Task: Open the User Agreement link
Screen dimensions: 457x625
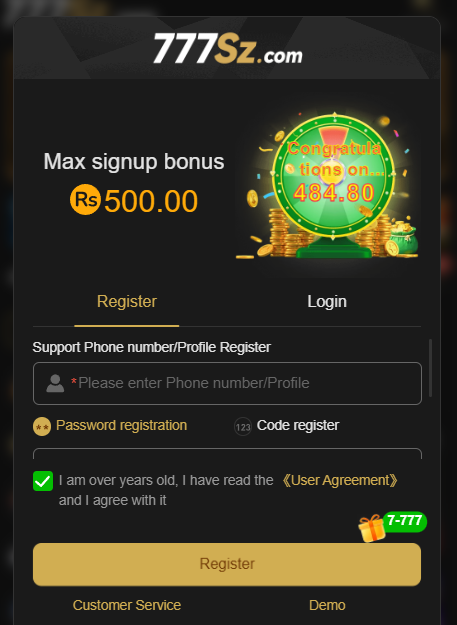Action: [340, 481]
